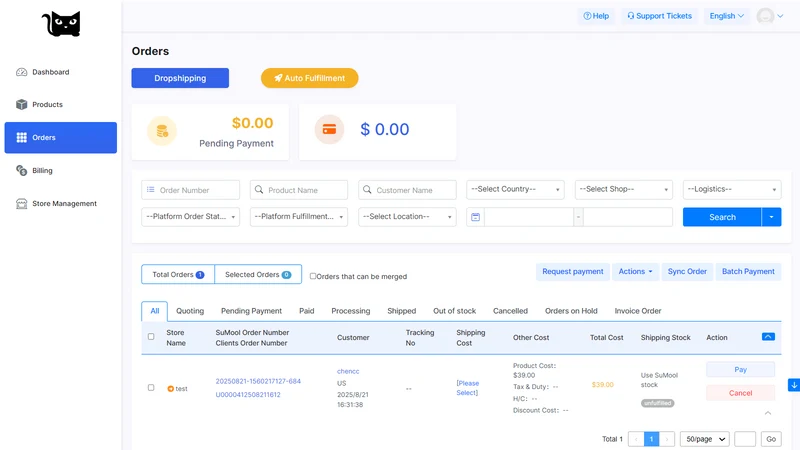Click the orange credit card icon
The height and width of the screenshot is (450, 800).
329,130
